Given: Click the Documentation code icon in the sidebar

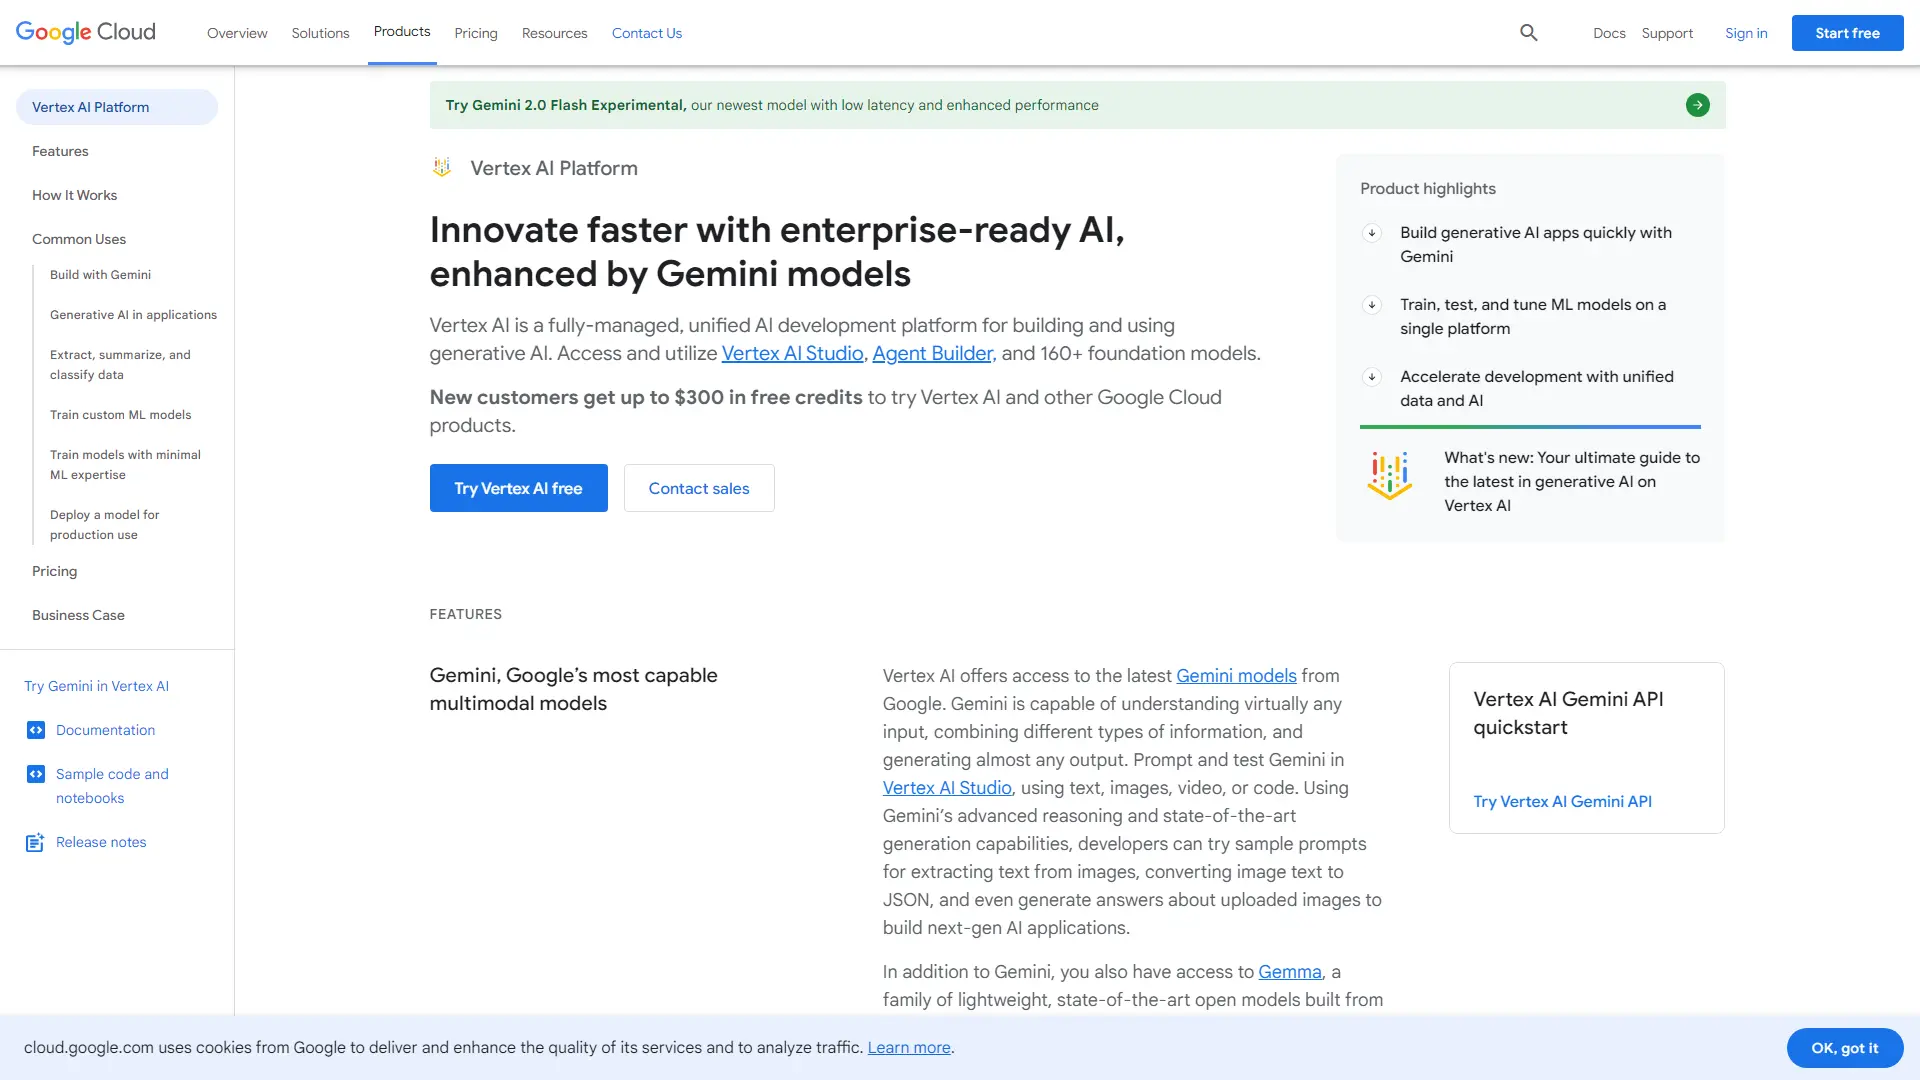Looking at the screenshot, I should tap(36, 730).
